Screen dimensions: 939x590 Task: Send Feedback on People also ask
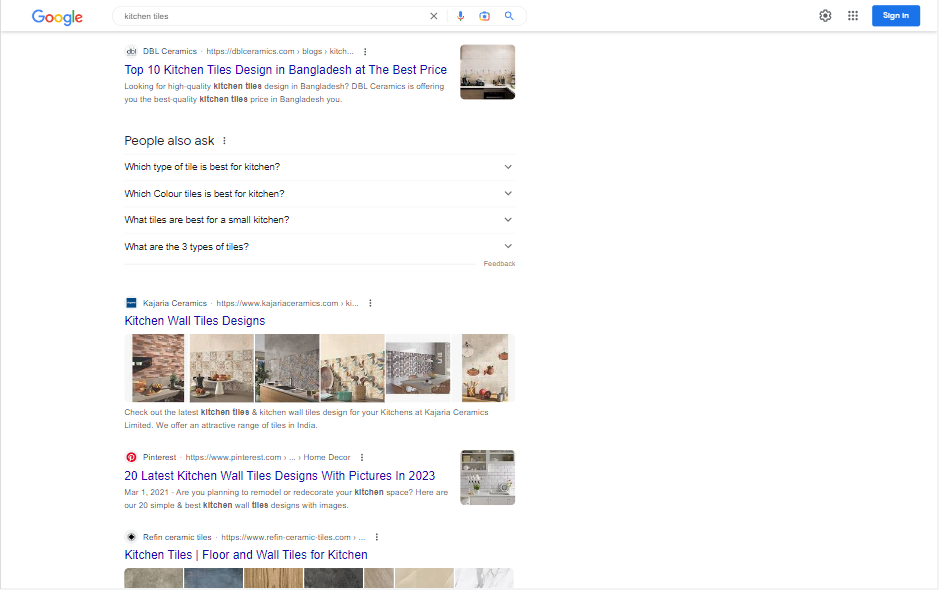501,263
